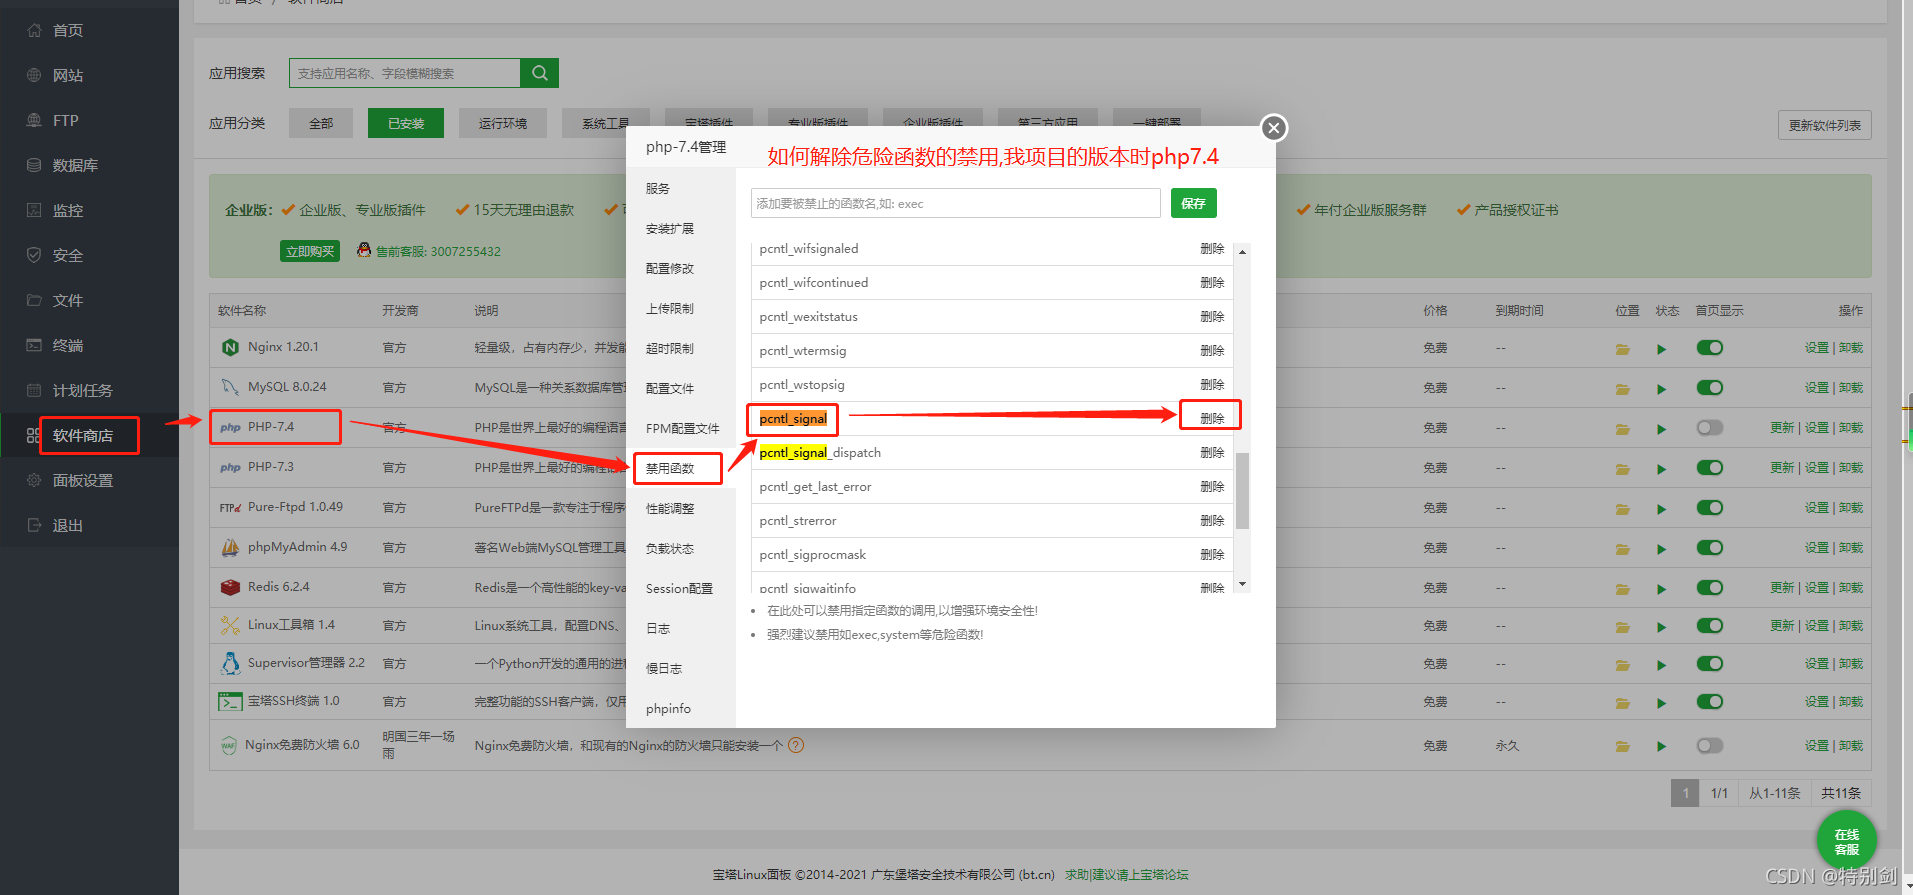The height and width of the screenshot is (895, 1913).
Task: Select 终端 in sidebar
Action: coord(89,346)
